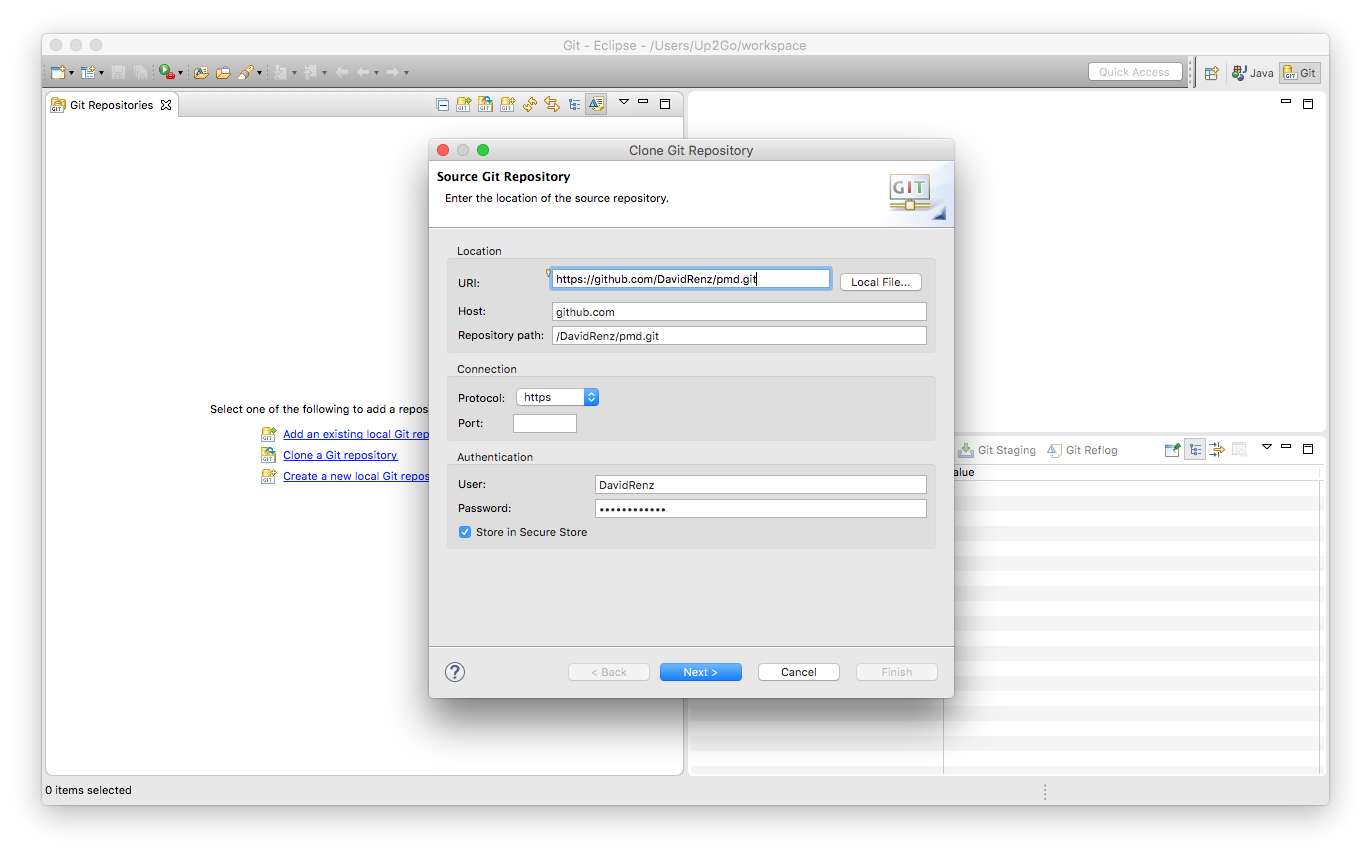Click in the URI field
The image size is (1371, 855).
(691, 279)
